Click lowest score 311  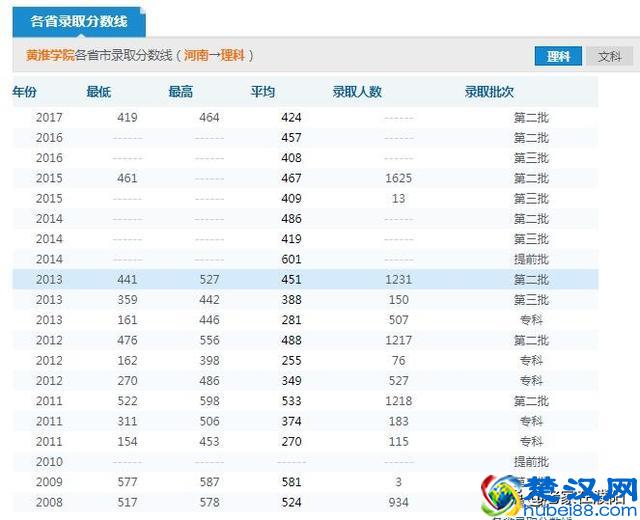pos(127,421)
